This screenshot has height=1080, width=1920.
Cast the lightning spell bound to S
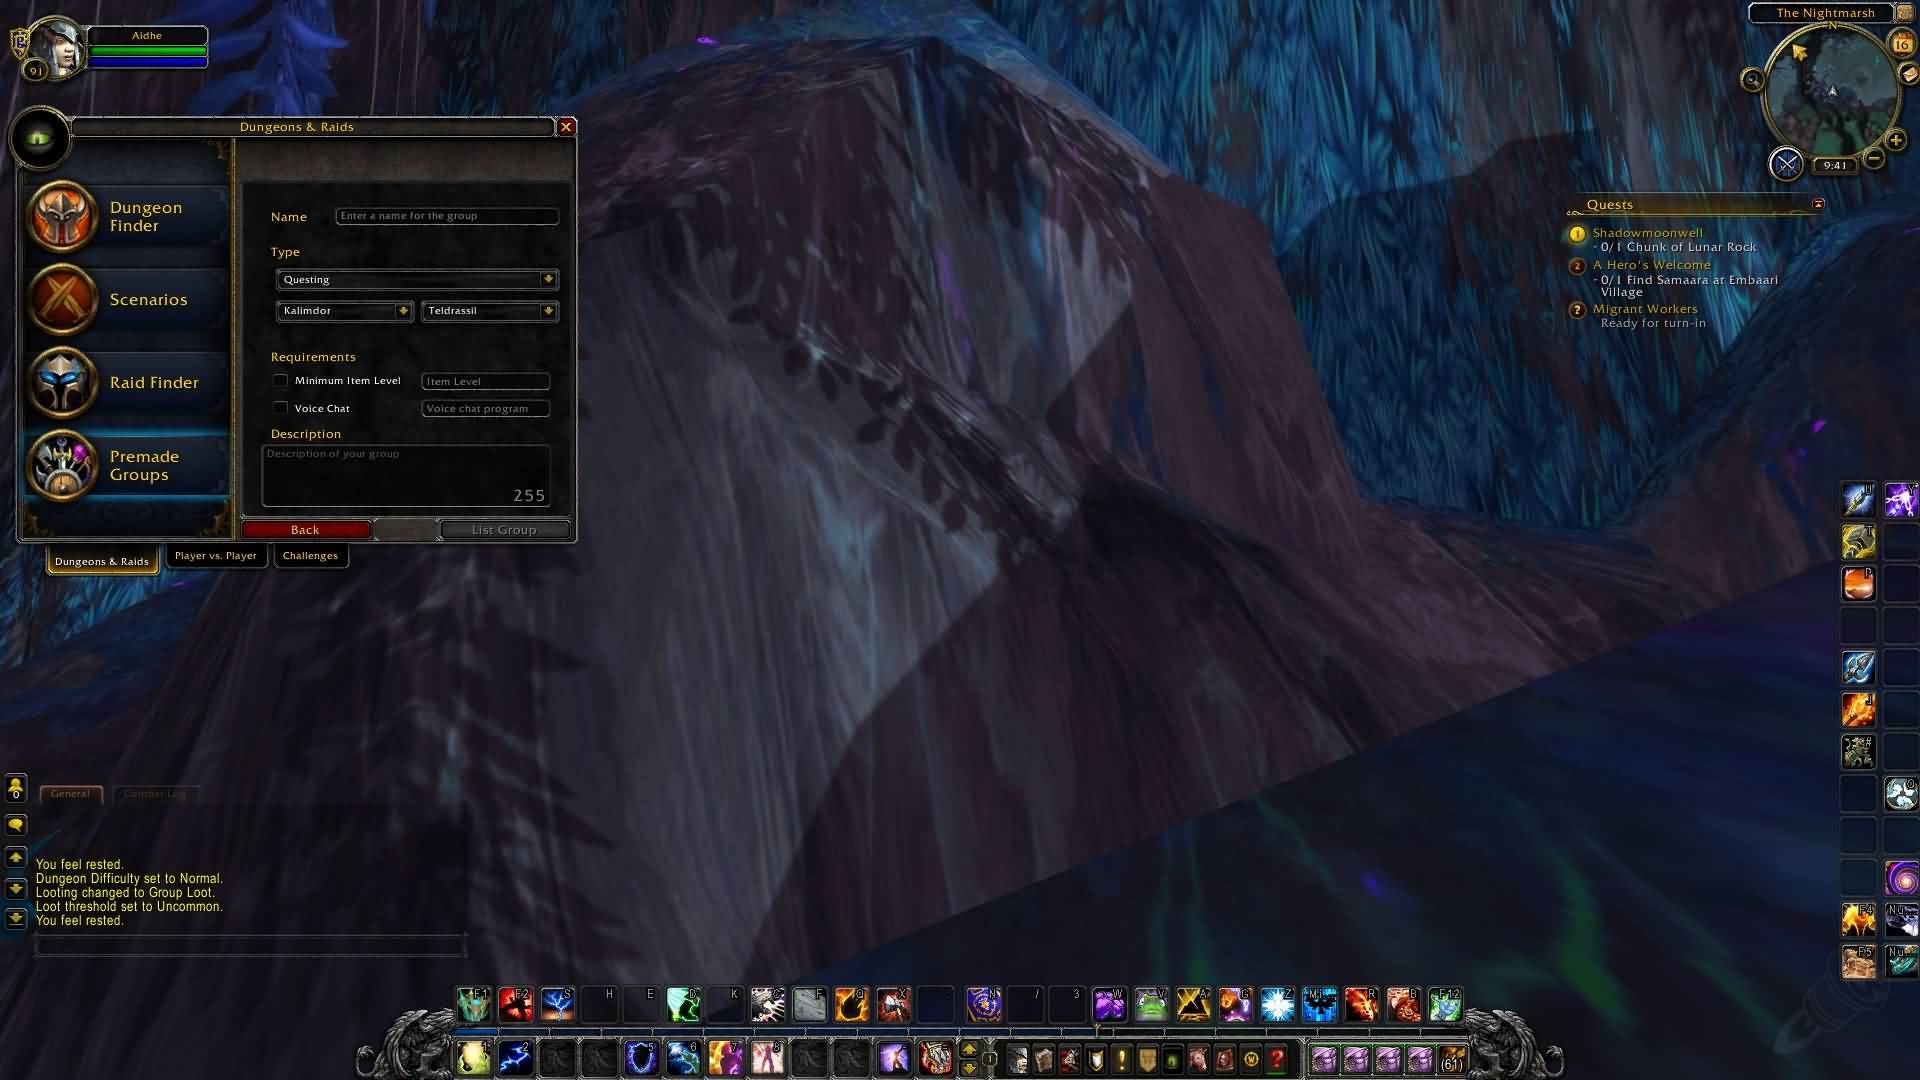click(x=558, y=1004)
